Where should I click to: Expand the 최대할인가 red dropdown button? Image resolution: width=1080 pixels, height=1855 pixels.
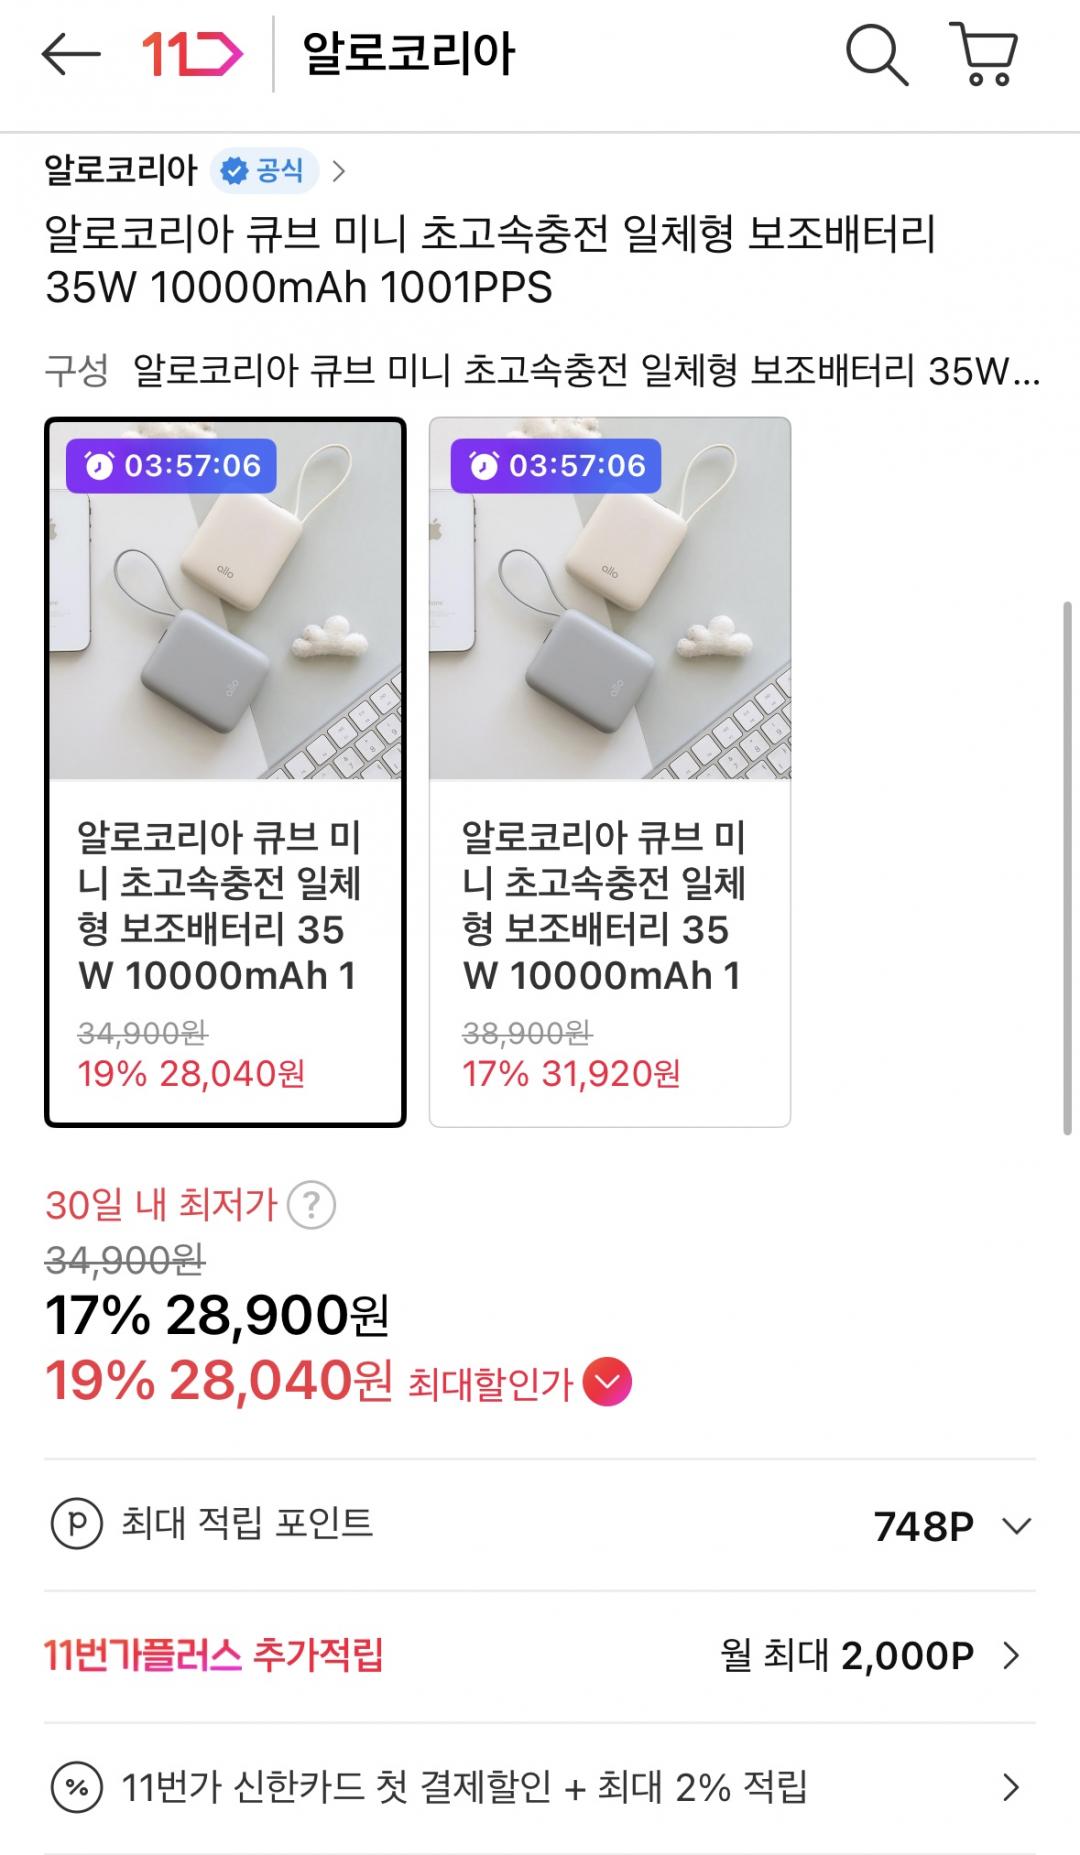607,1383
